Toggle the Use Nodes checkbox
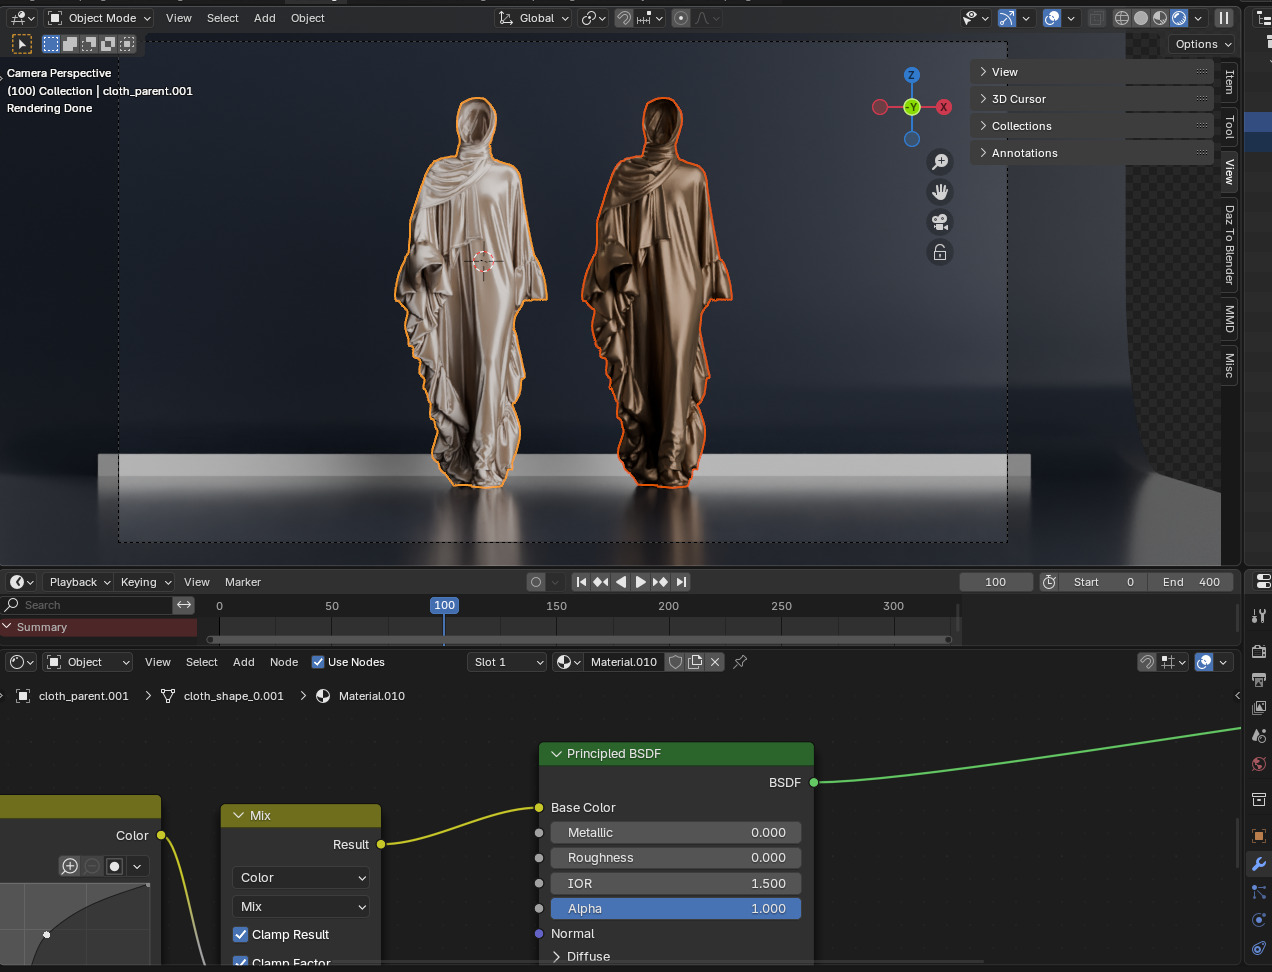This screenshot has width=1272, height=972. 318,662
